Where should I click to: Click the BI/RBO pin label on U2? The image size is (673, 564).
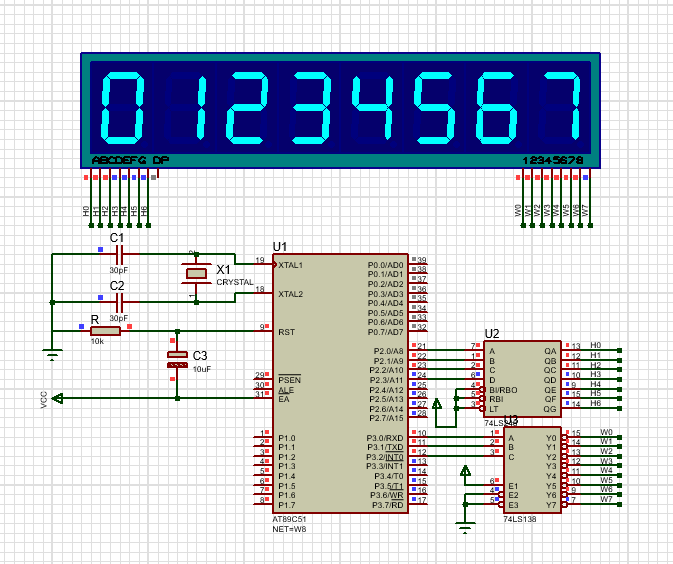(503, 390)
